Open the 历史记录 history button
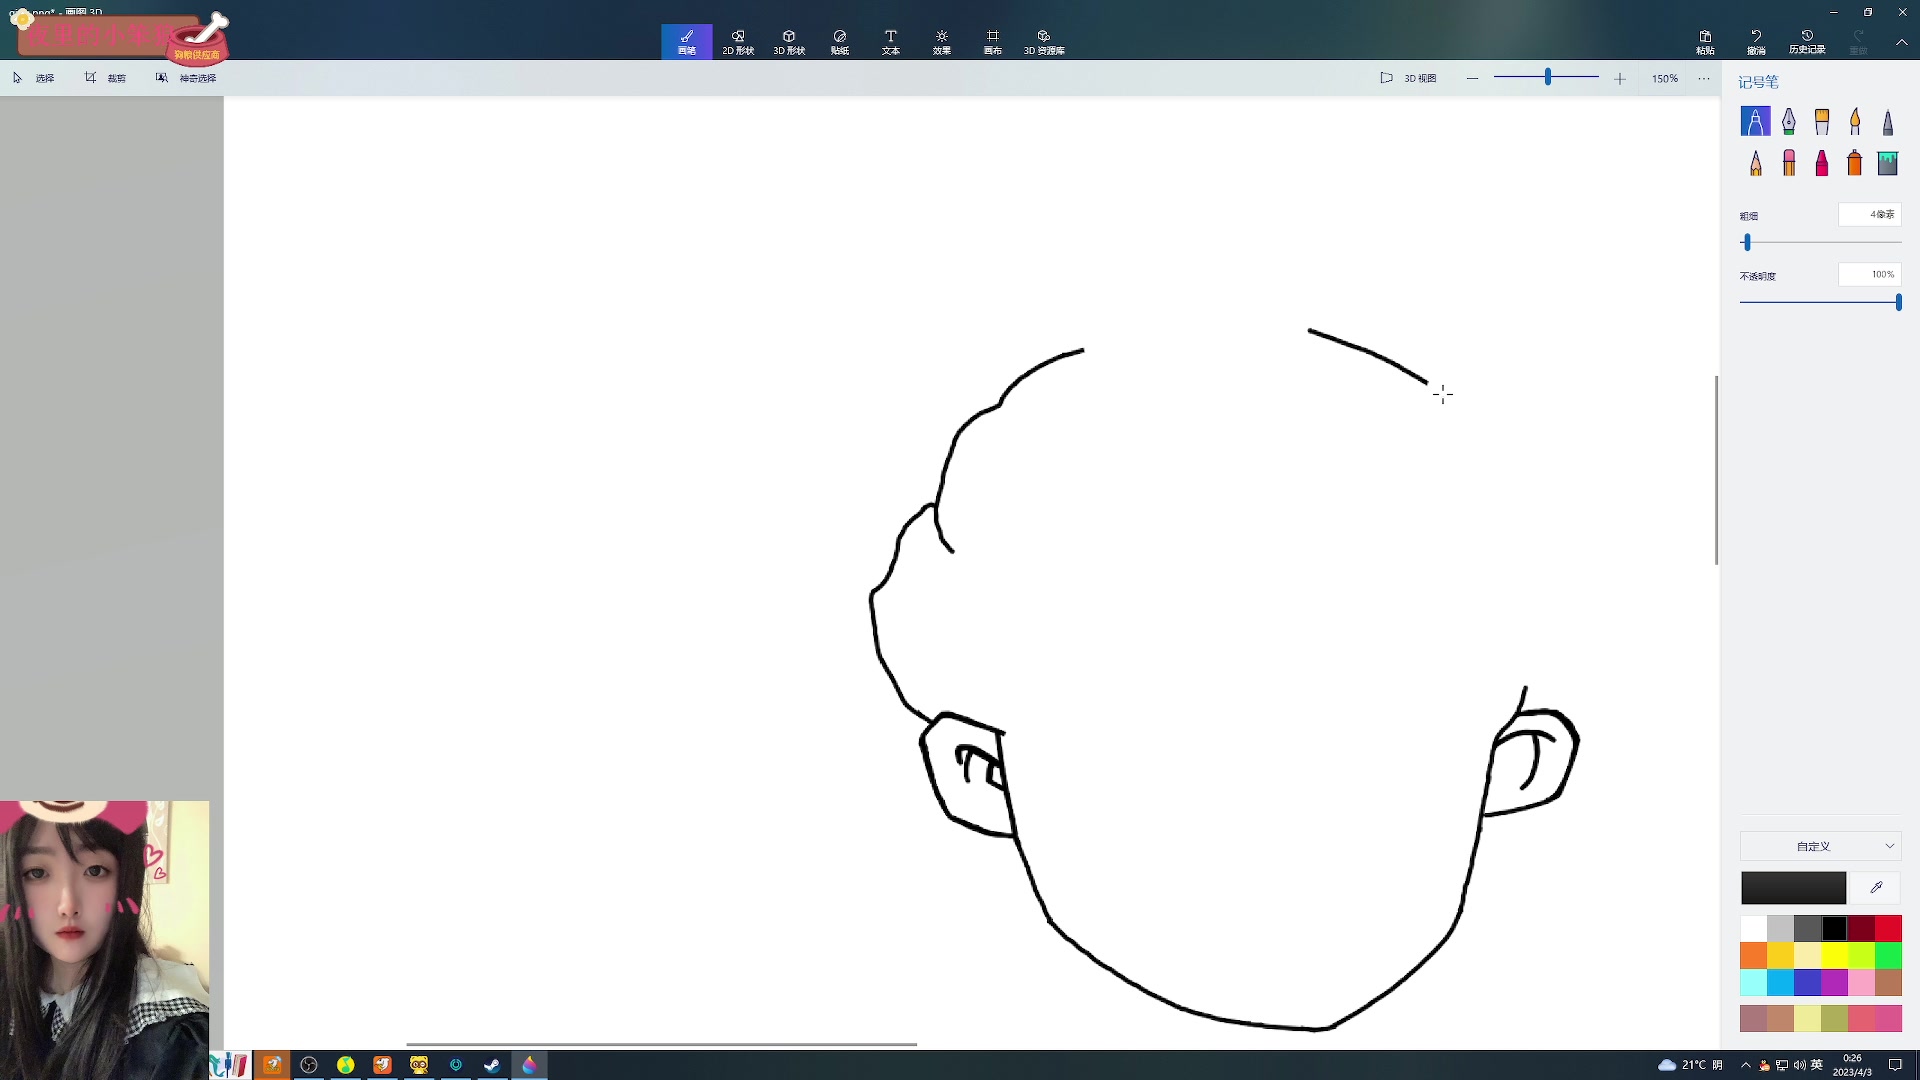 tap(1807, 42)
